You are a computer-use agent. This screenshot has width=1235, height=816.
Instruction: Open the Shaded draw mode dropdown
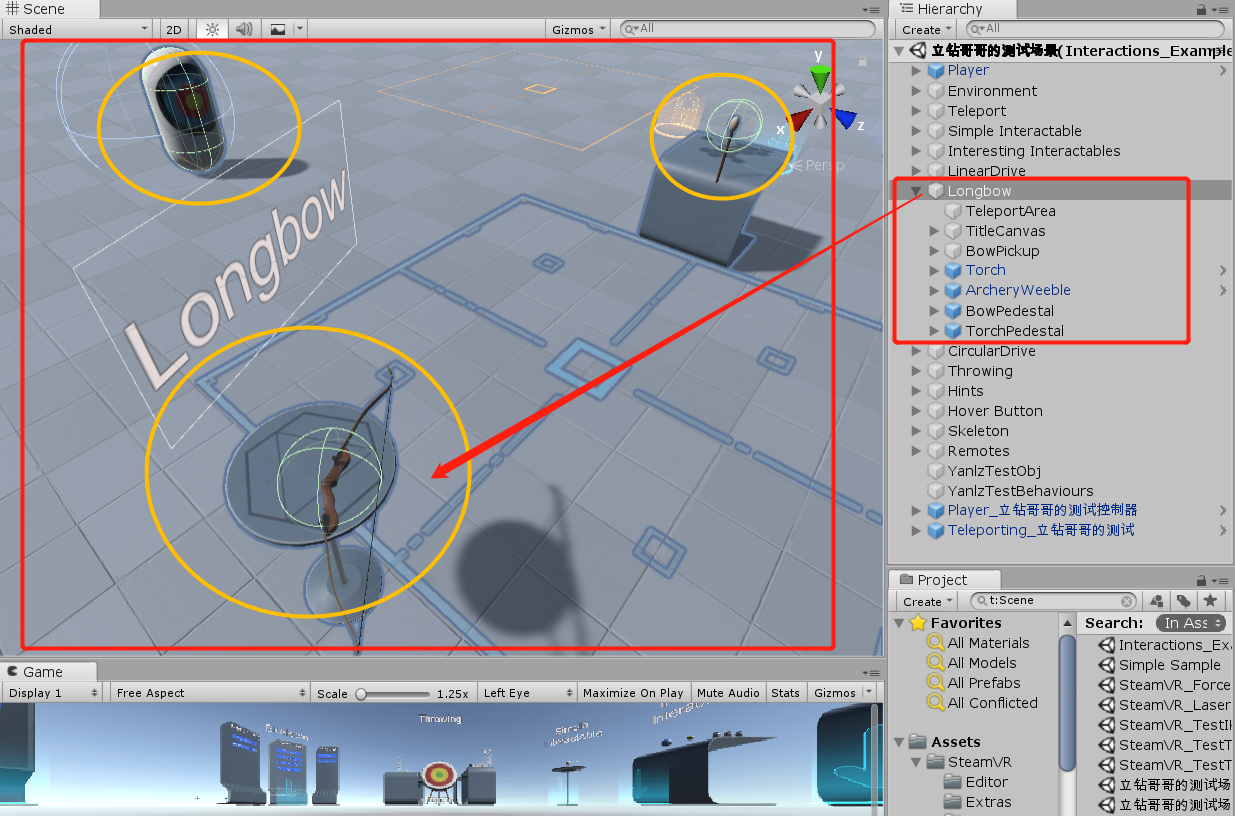(x=75, y=29)
